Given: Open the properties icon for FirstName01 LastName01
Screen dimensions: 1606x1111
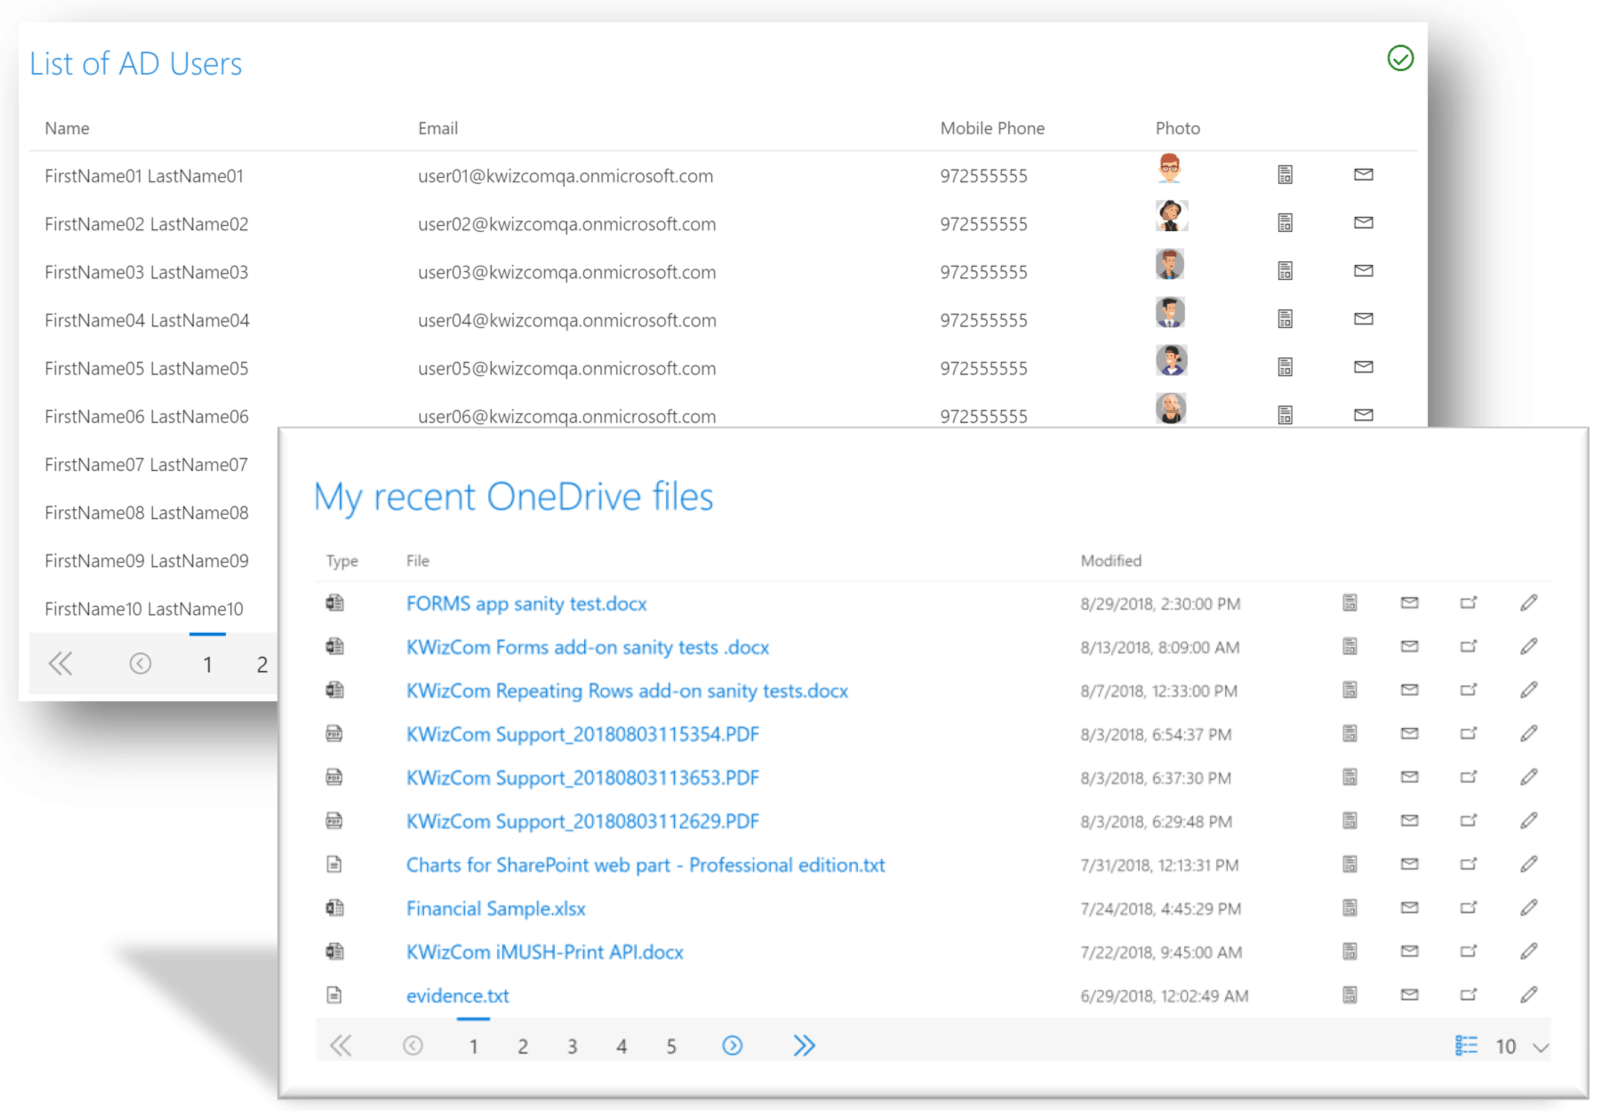Looking at the screenshot, I should (1286, 174).
